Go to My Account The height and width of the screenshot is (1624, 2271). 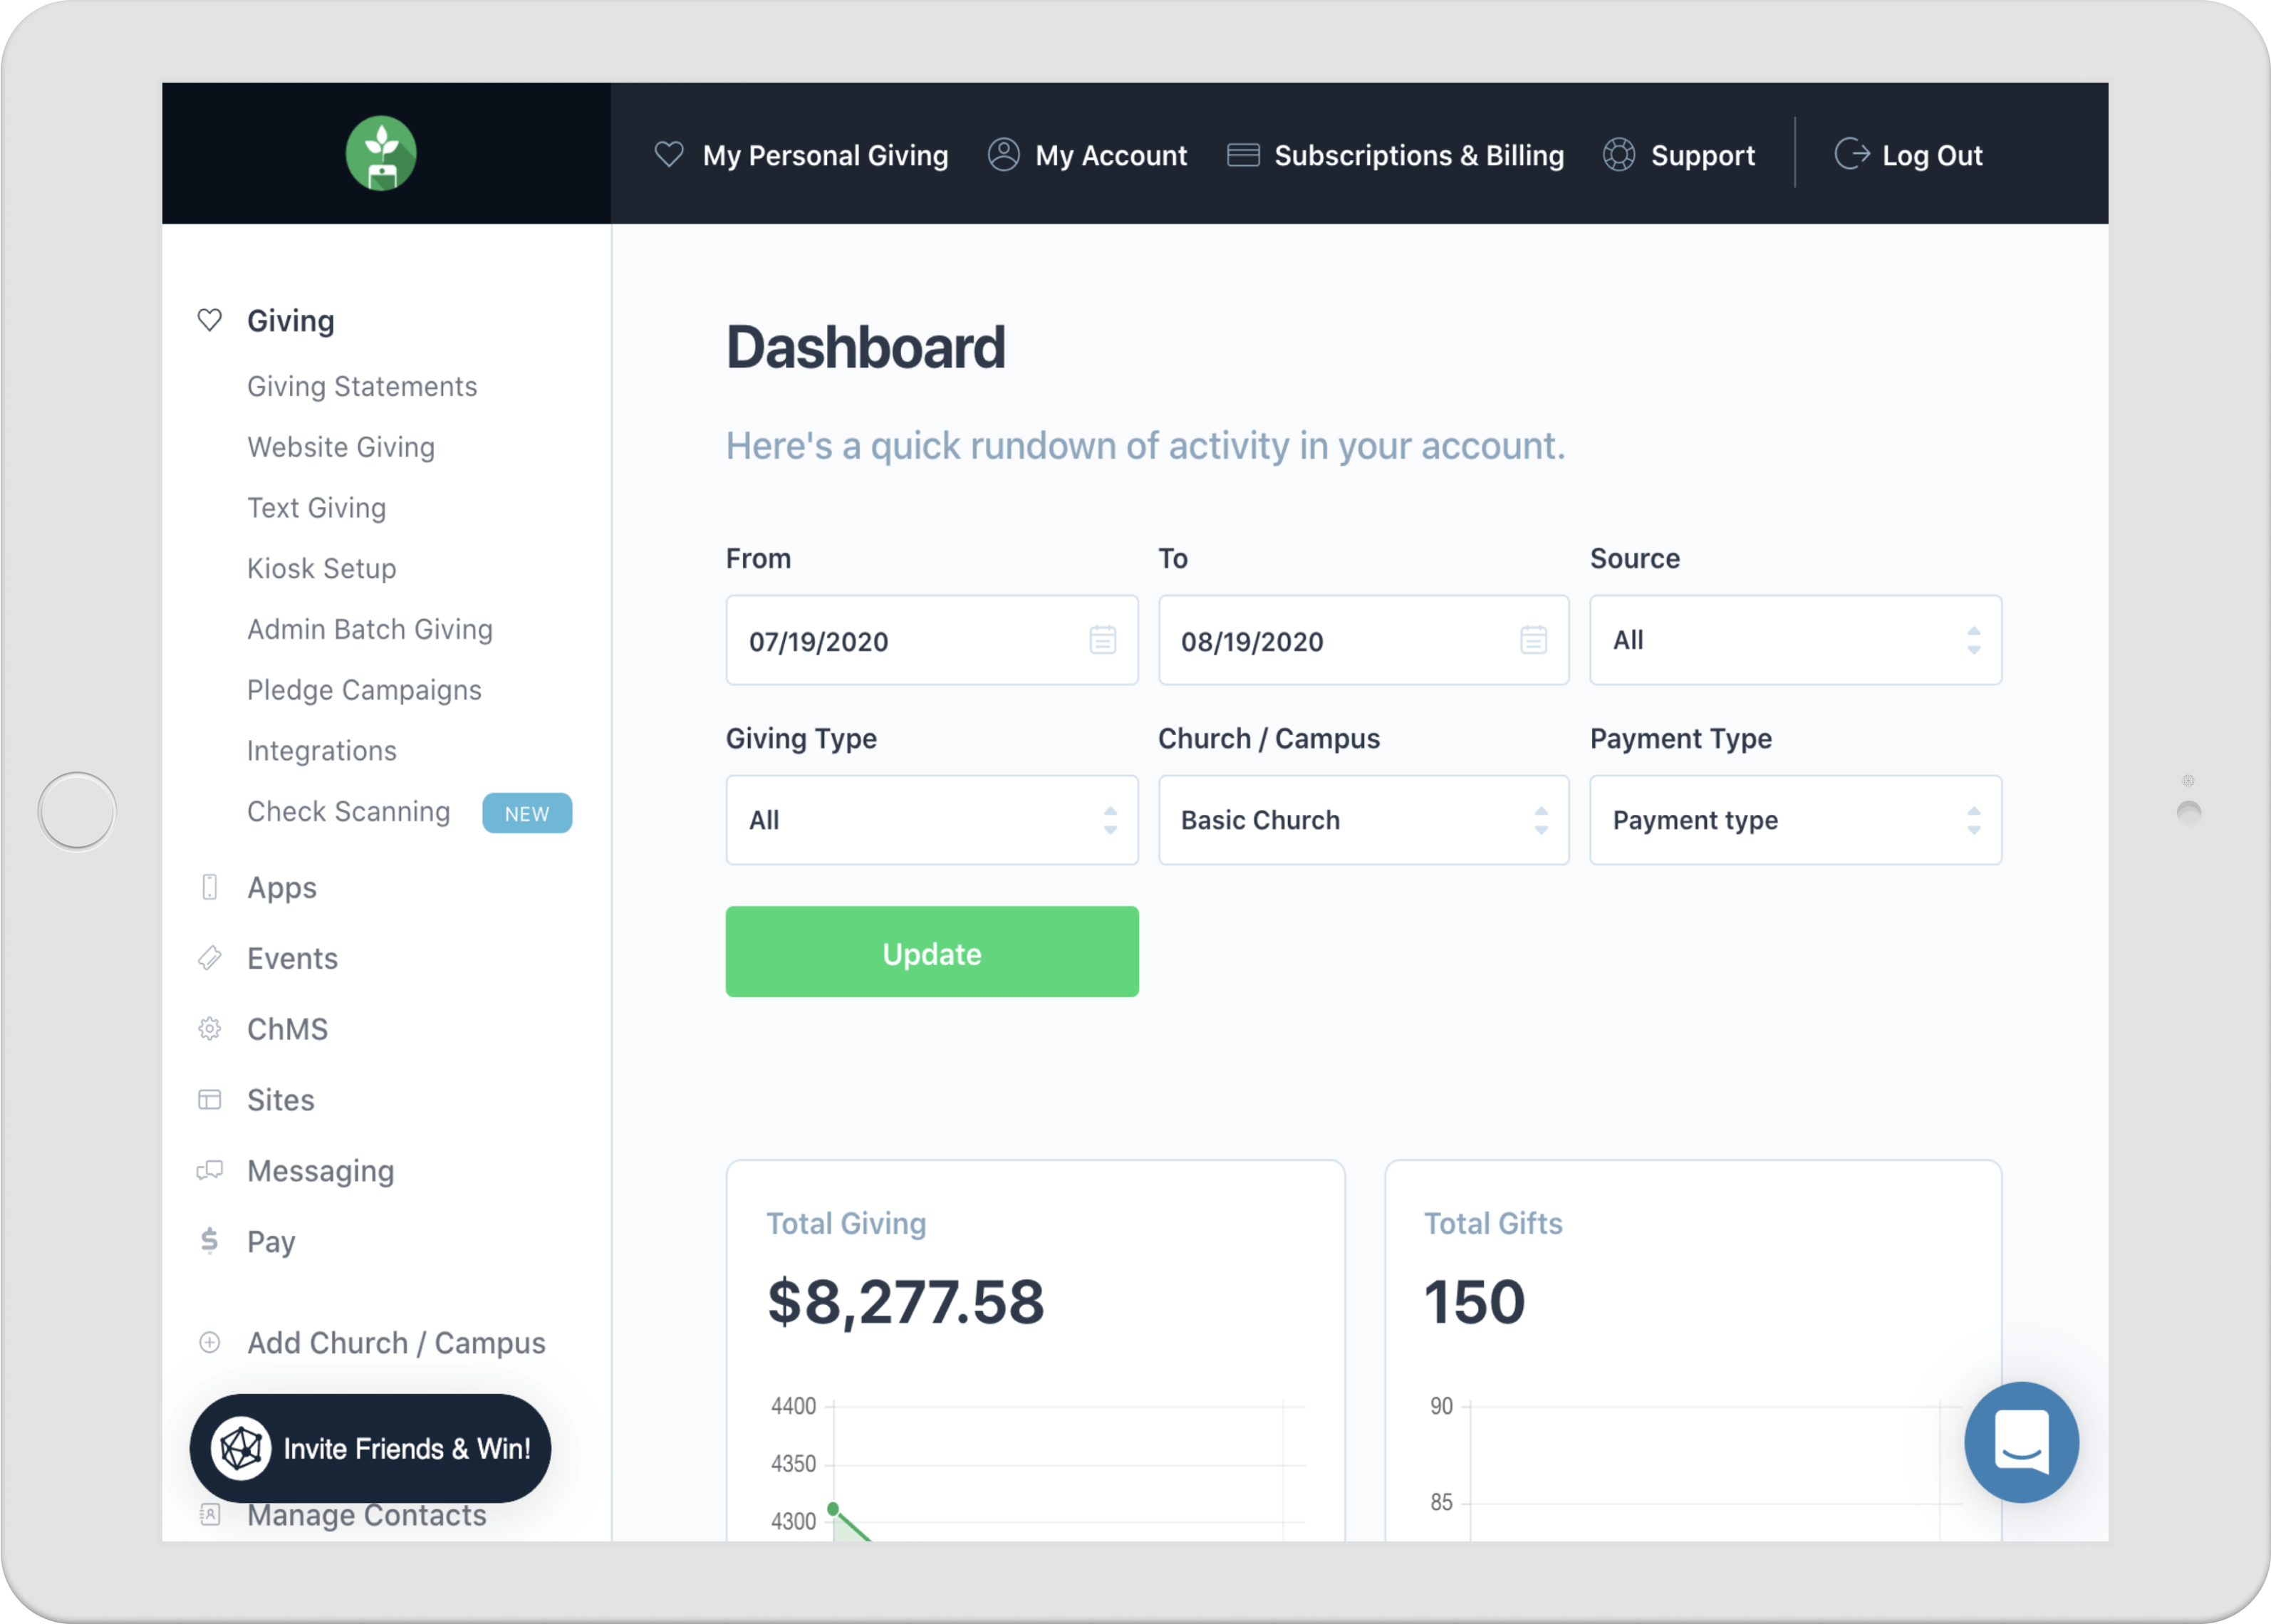pos(1111,155)
